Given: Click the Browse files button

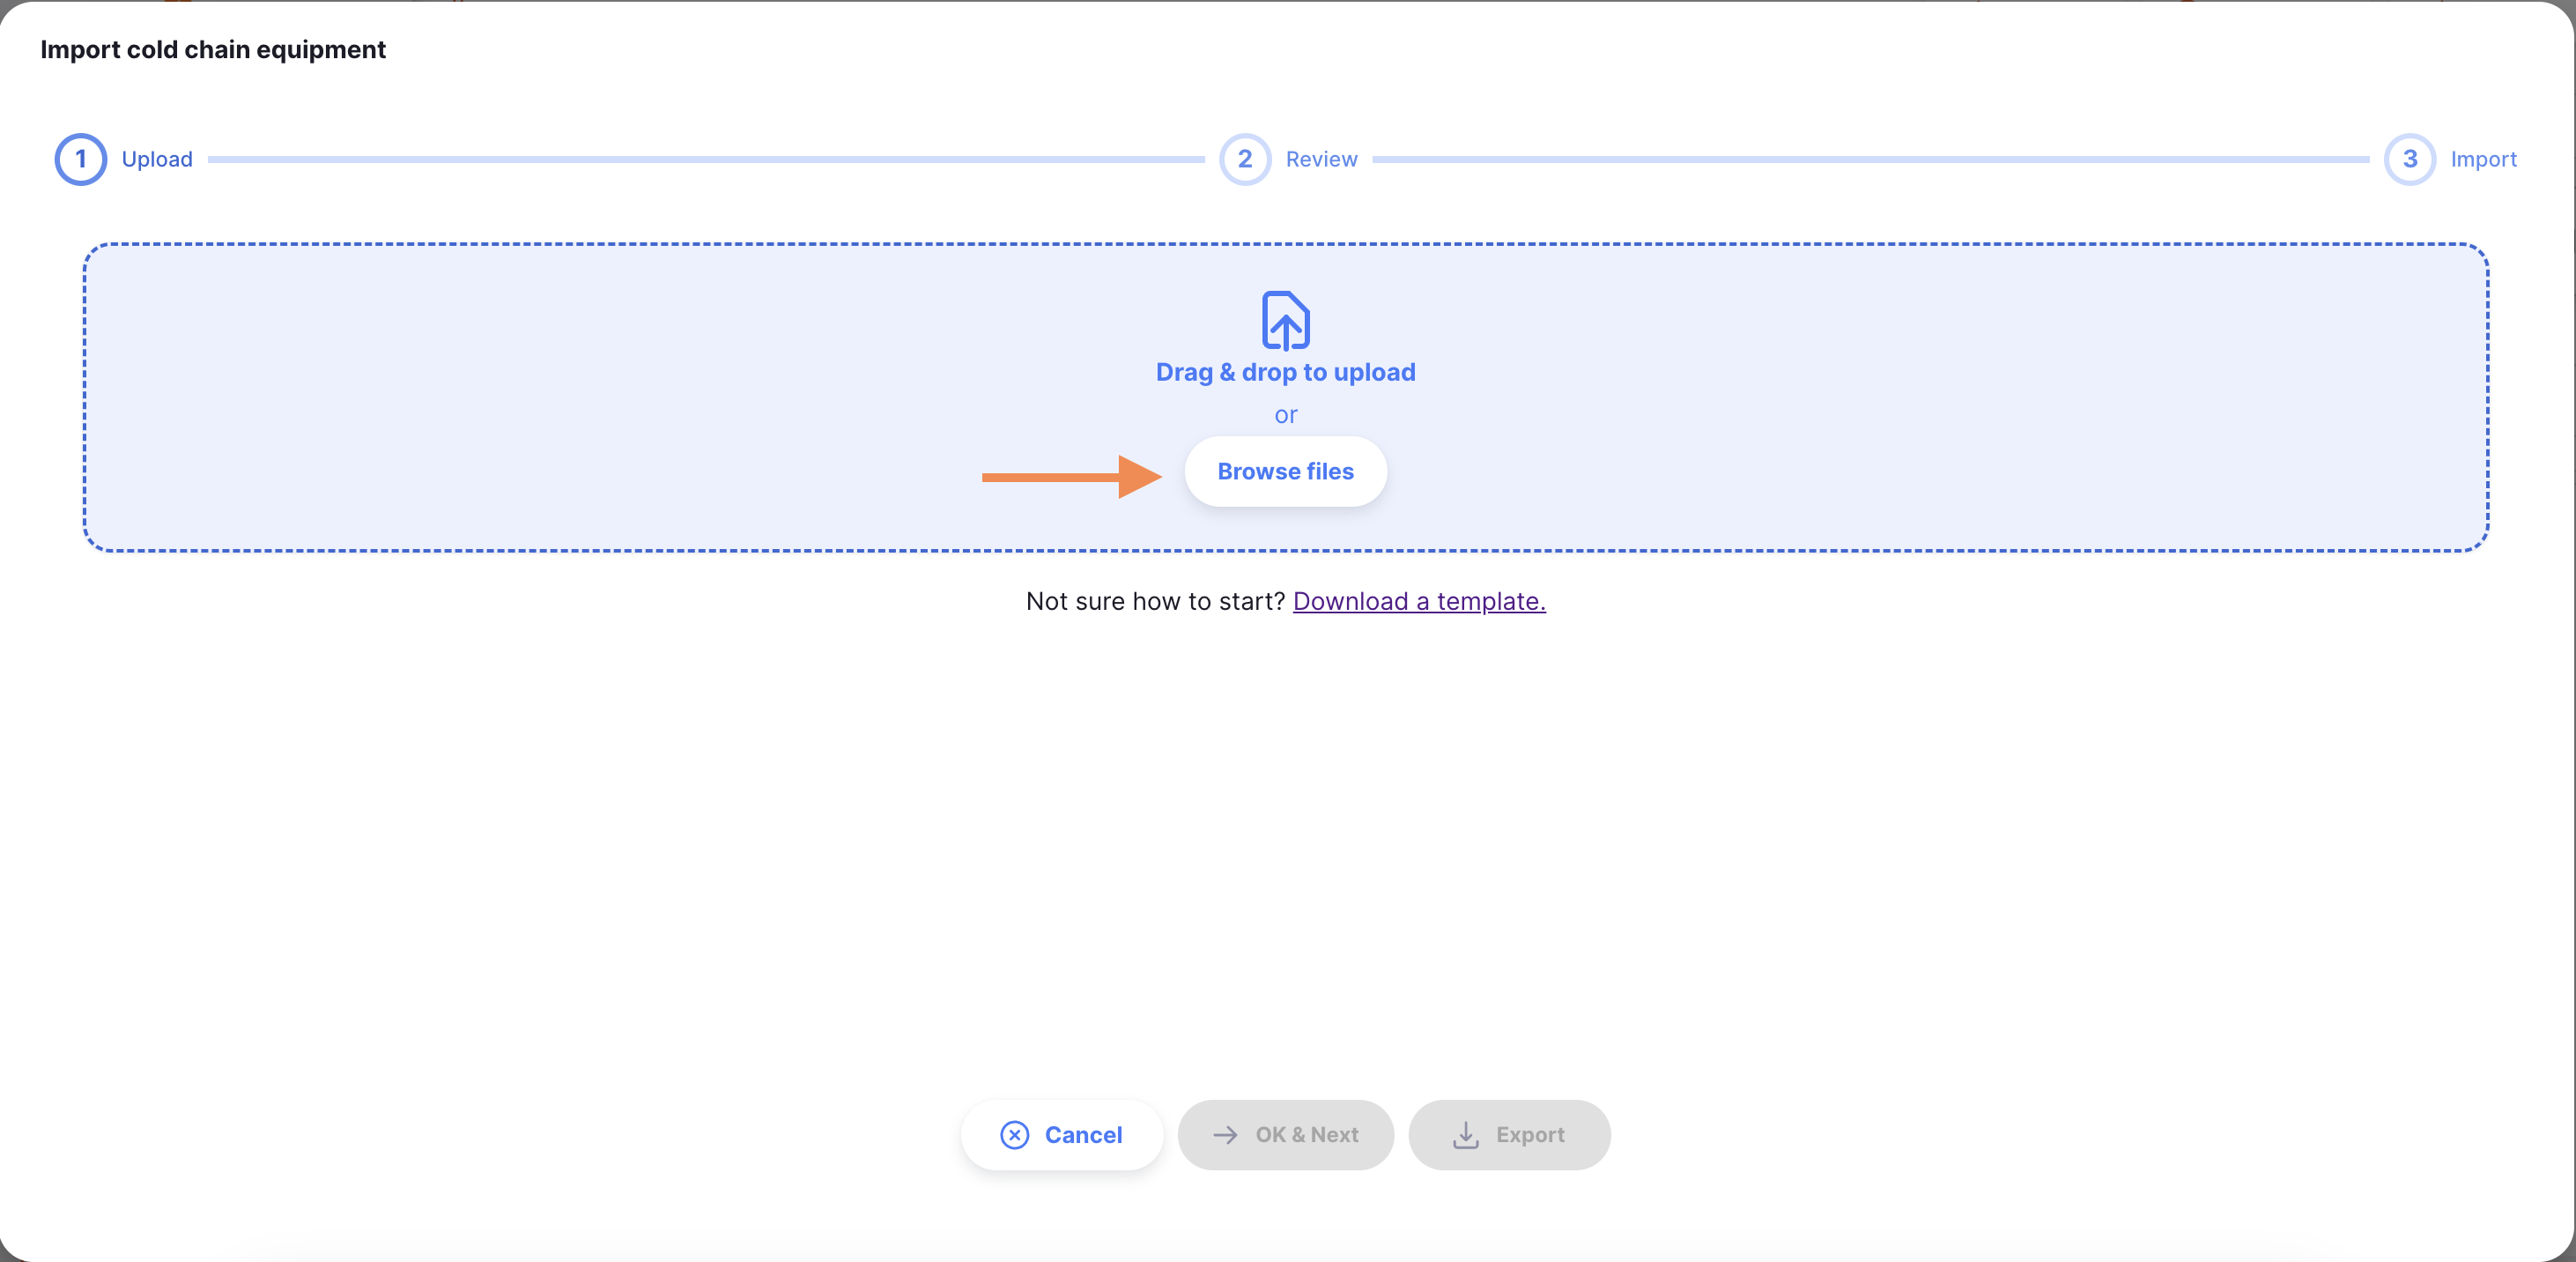Looking at the screenshot, I should 1285,471.
